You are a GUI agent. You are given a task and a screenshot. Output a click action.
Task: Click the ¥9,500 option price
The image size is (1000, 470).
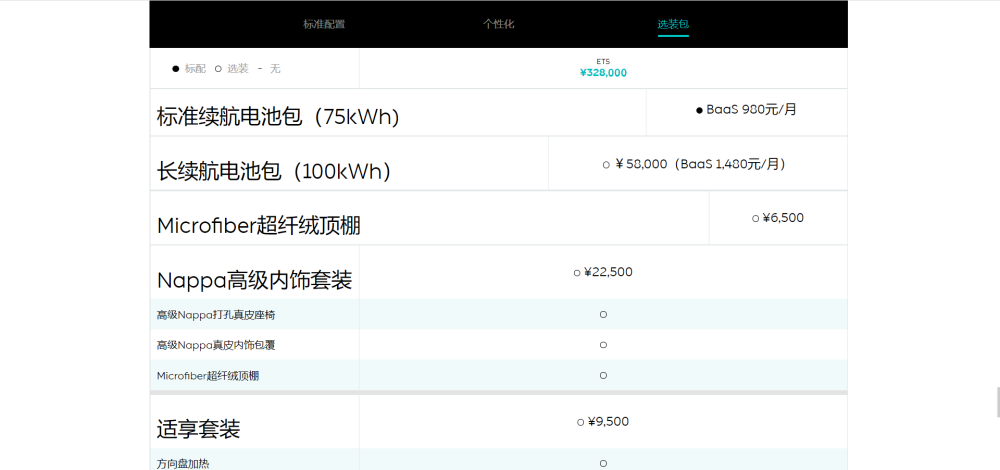pyautogui.click(x=603, y=422)
